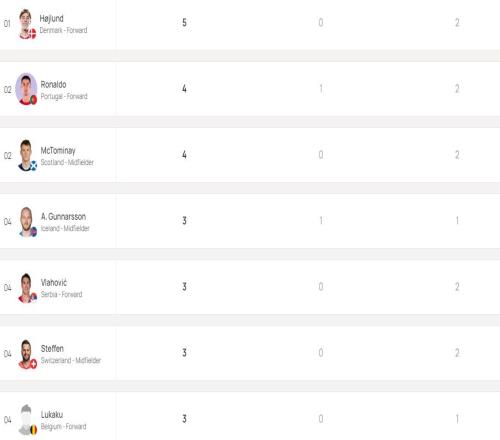Click the A. Gunnarsson name

[x=63, y=217]
